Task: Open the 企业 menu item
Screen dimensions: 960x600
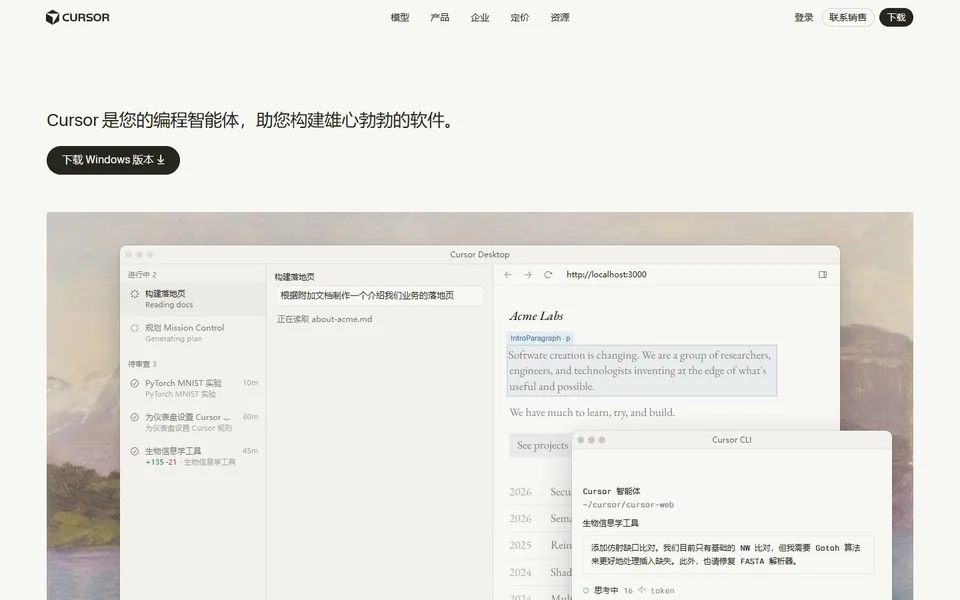Action: [x=480, y=18]
